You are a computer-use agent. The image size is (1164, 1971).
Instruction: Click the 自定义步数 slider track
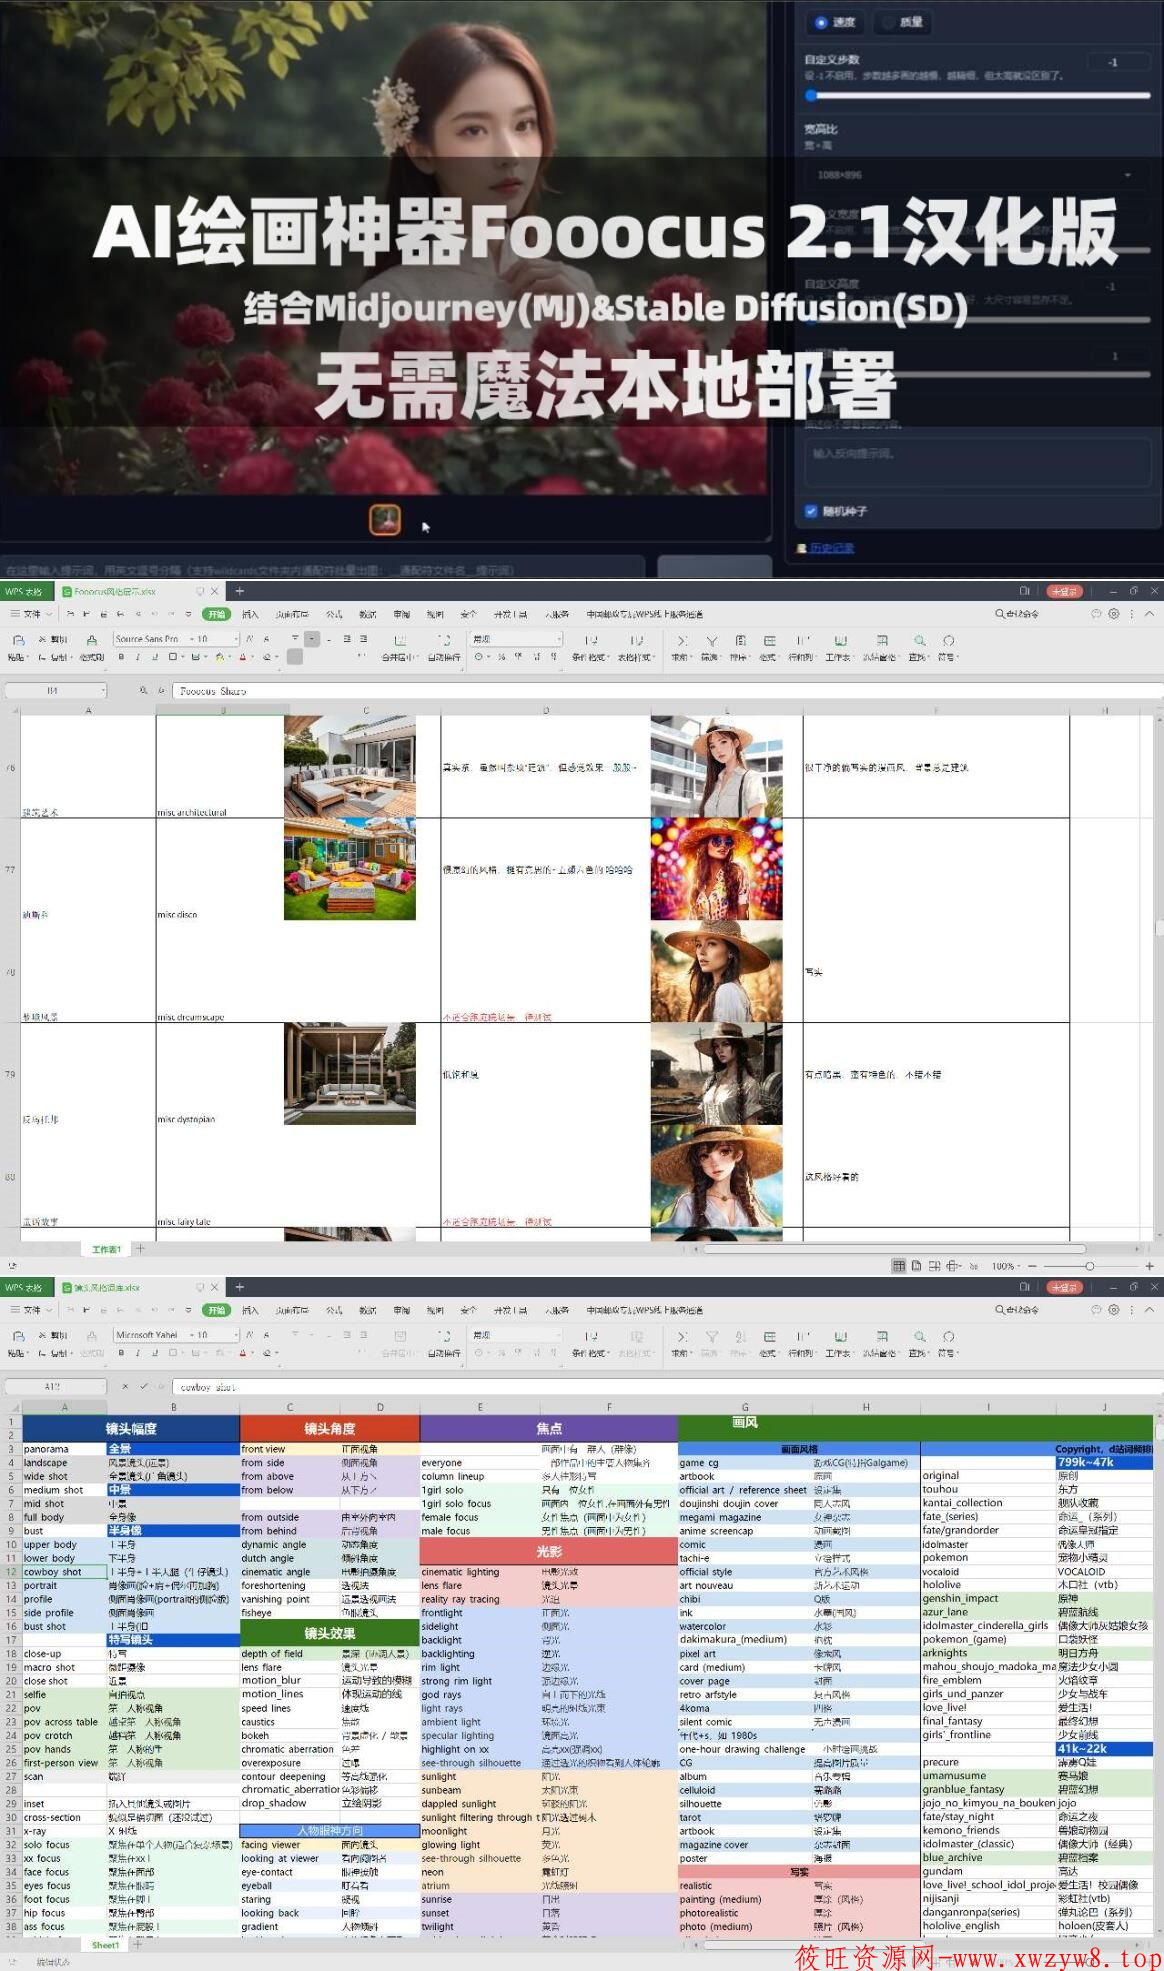(978, 96)
